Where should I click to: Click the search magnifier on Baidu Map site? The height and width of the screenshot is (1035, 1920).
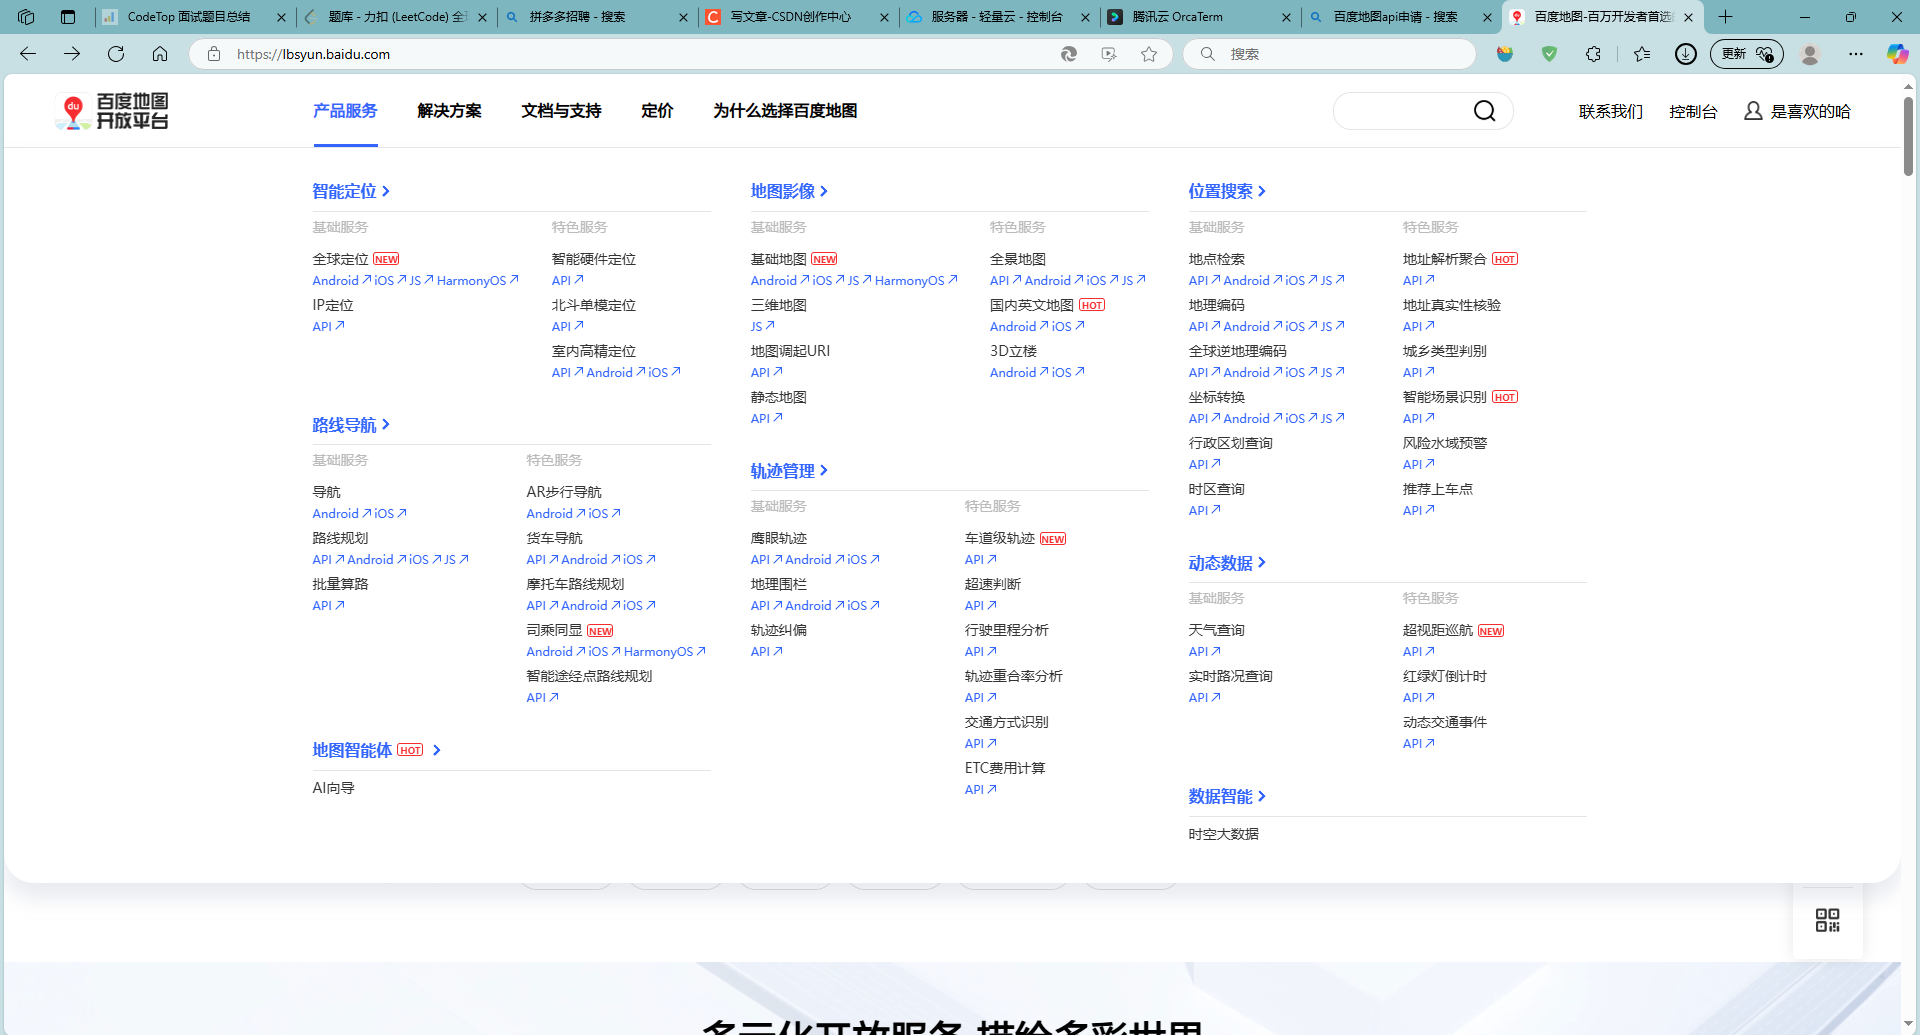click(1485, 111)
